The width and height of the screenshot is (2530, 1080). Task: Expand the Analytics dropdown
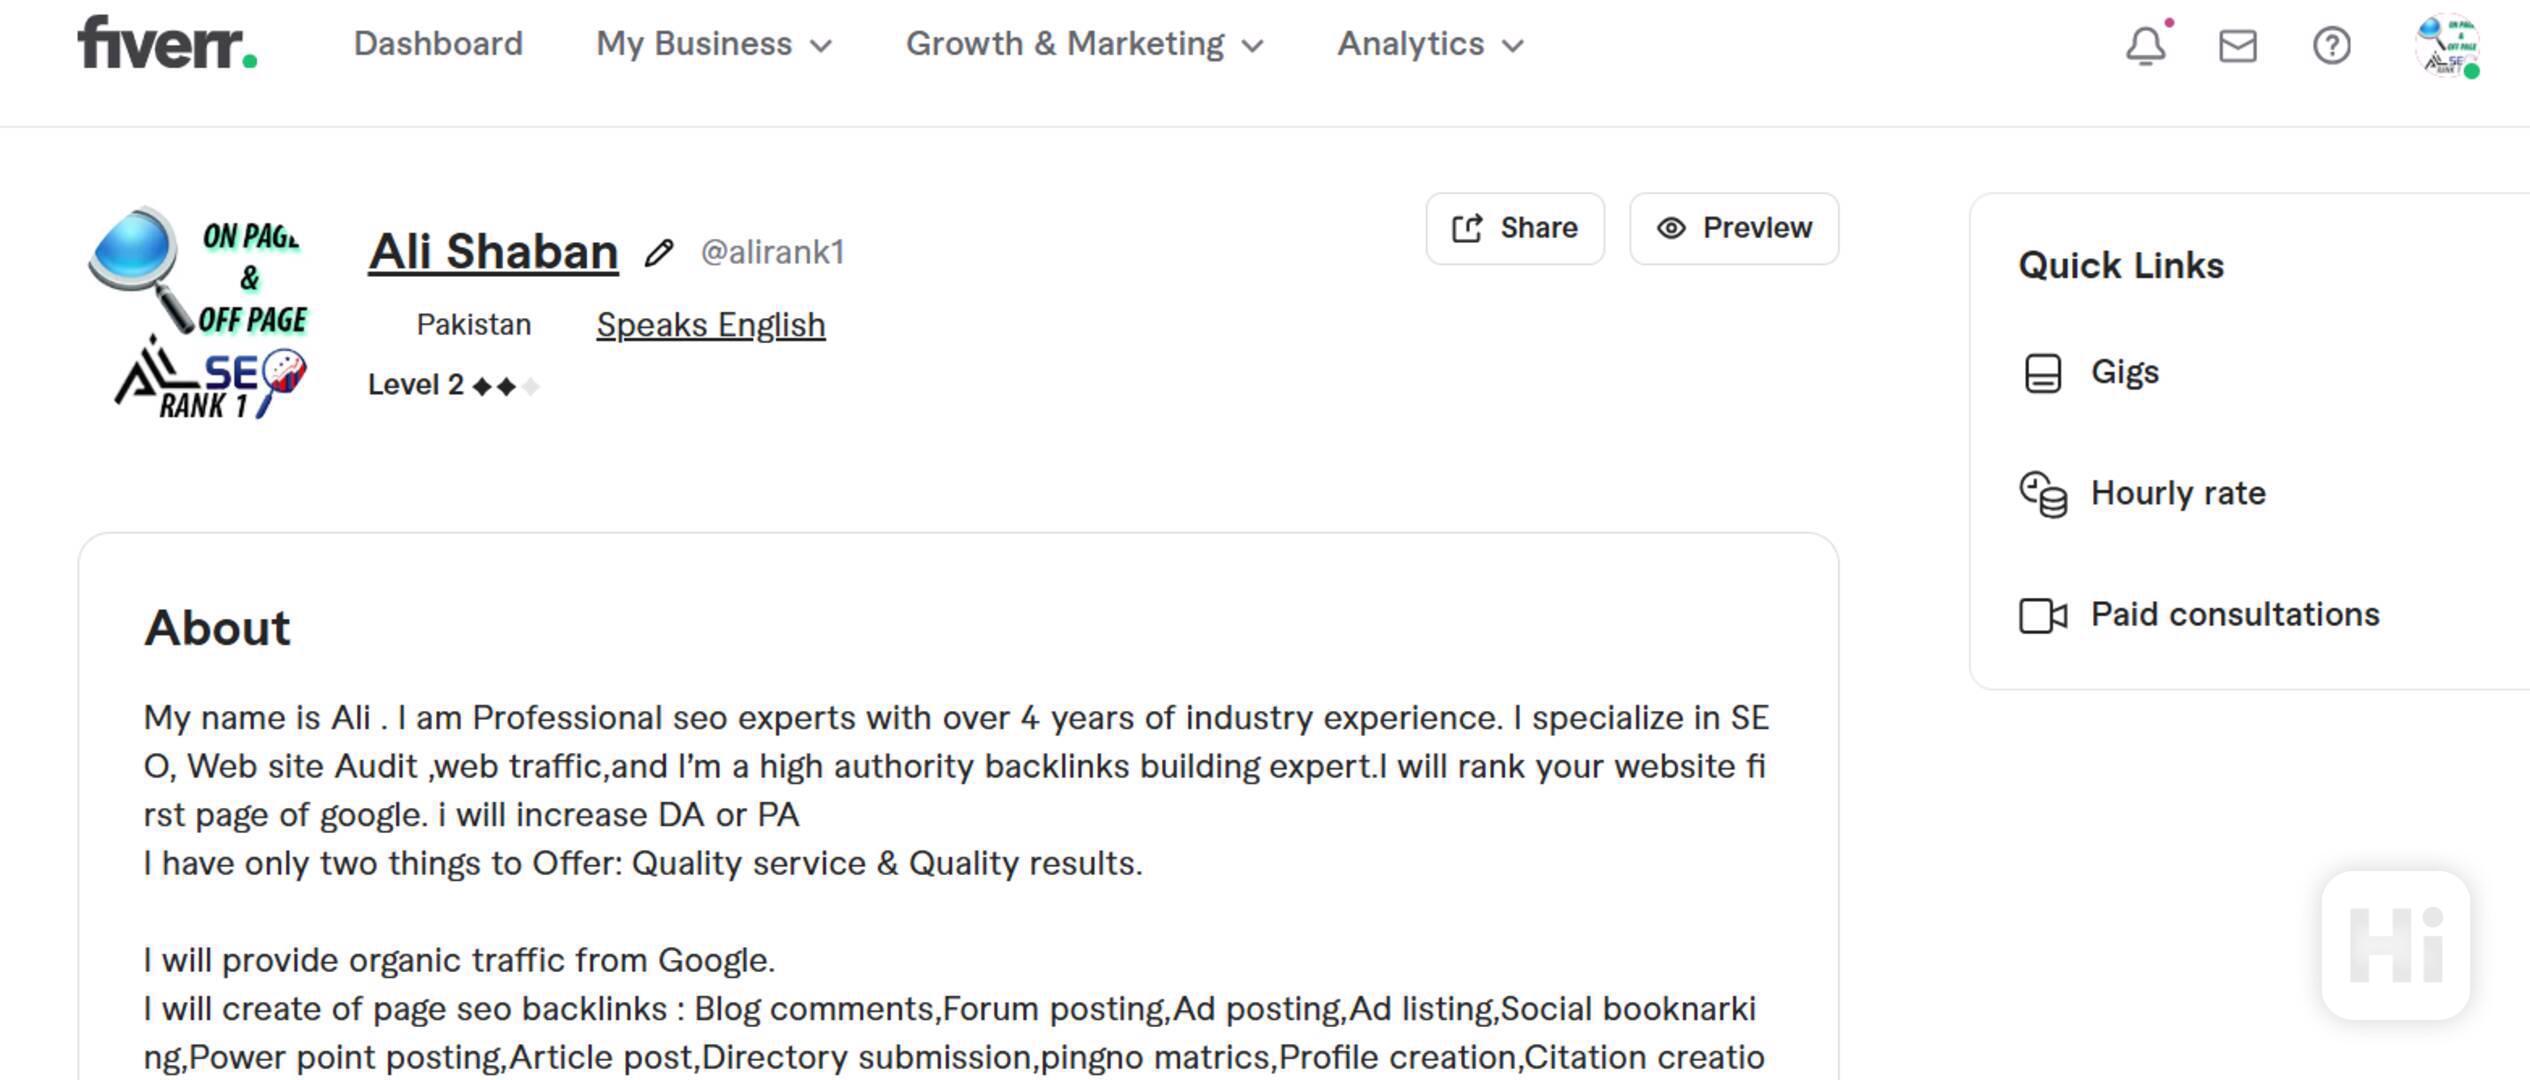[x=1431, y=44]
